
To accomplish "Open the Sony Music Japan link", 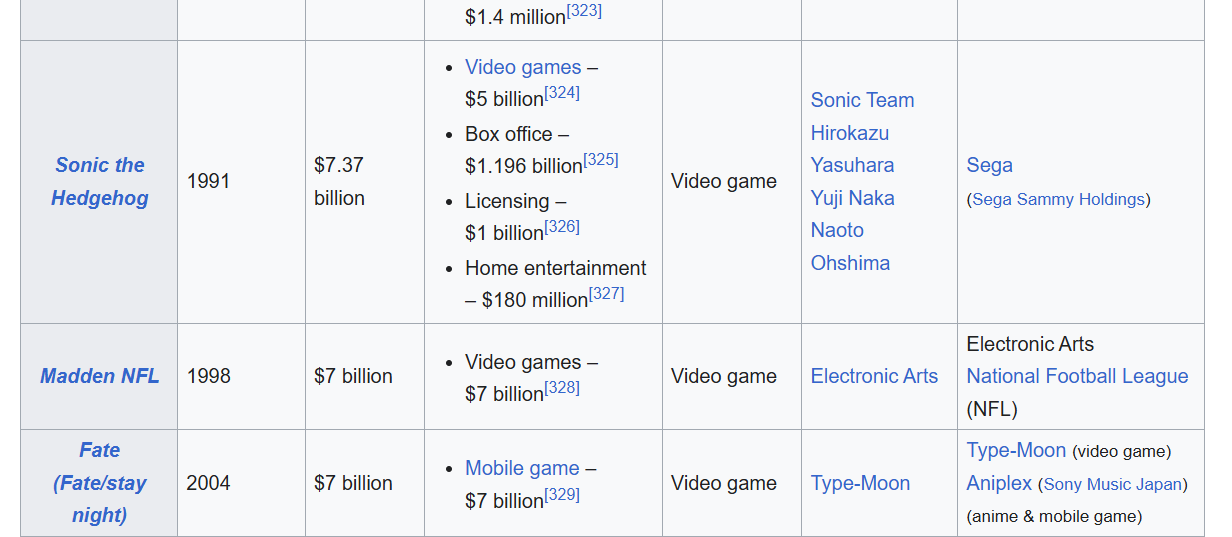I will click(1112, 484).
